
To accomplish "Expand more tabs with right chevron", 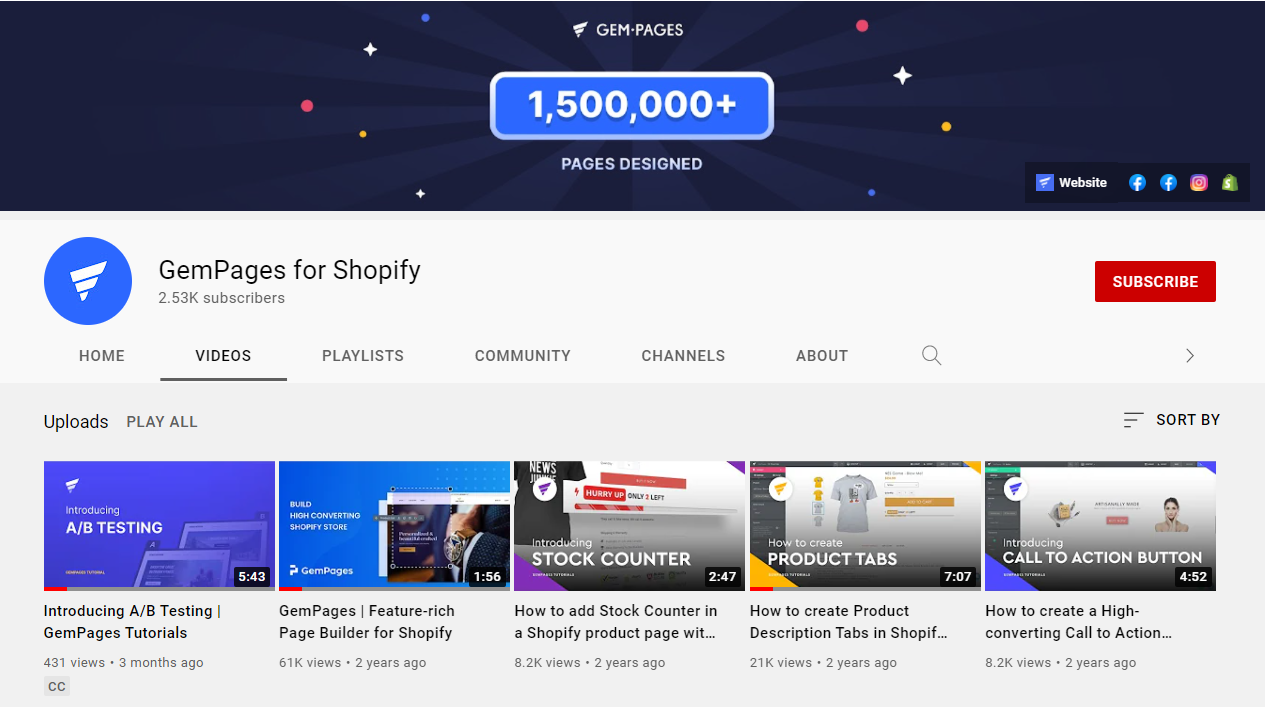I will coord(1189,355).
